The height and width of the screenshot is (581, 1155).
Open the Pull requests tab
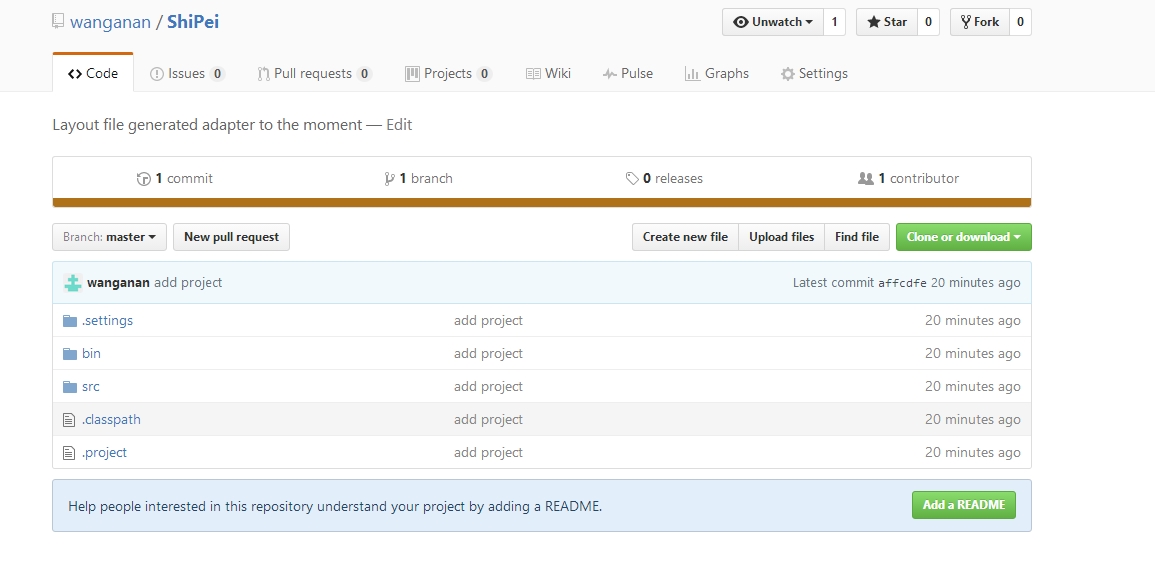(315, 74)
